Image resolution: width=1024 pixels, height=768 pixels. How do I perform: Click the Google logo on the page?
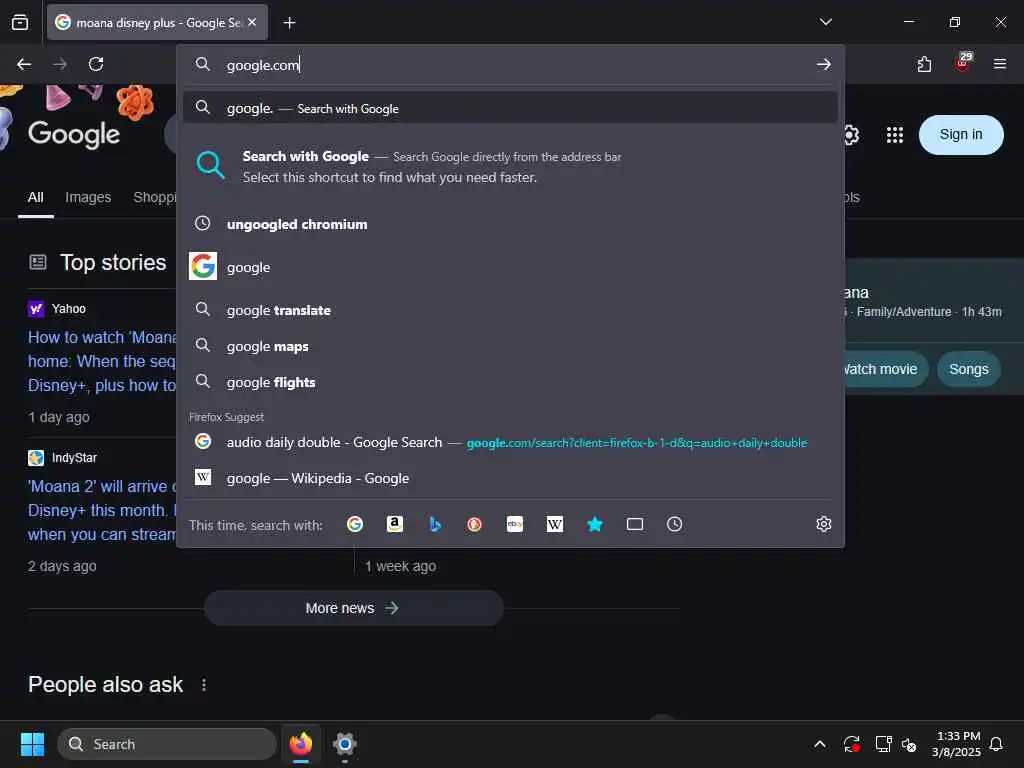[74, 134]
